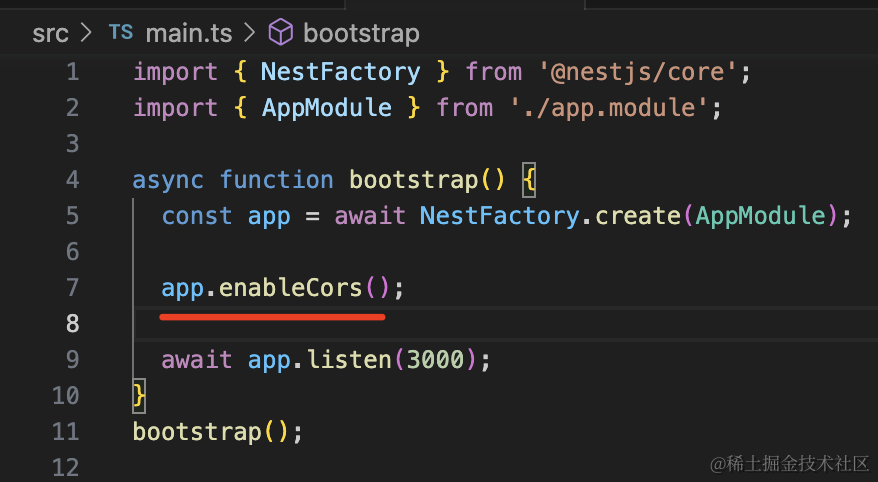Click the purple cube symbol icon
This screenshot has width=878, height=482.
point(281,32)
